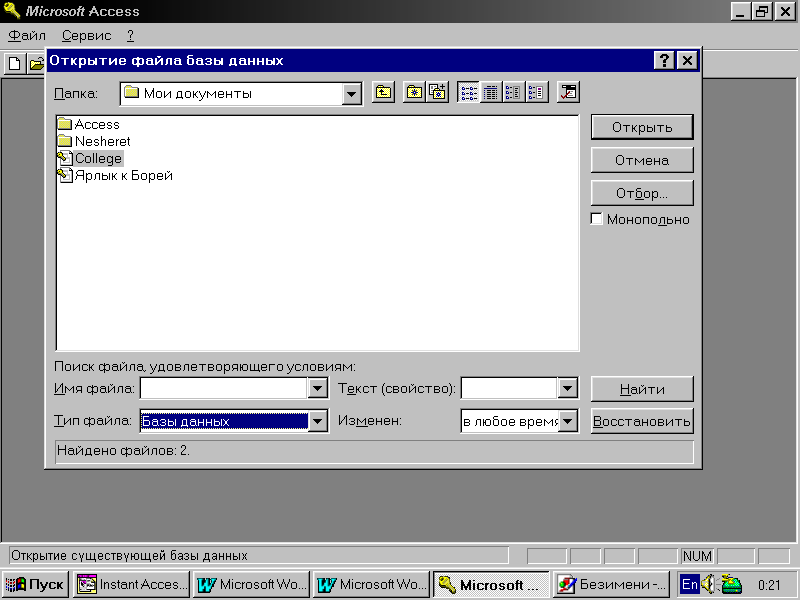800x600 pixels.
Task: Click the volume speaker tray icon
Action: click(708, 584)
